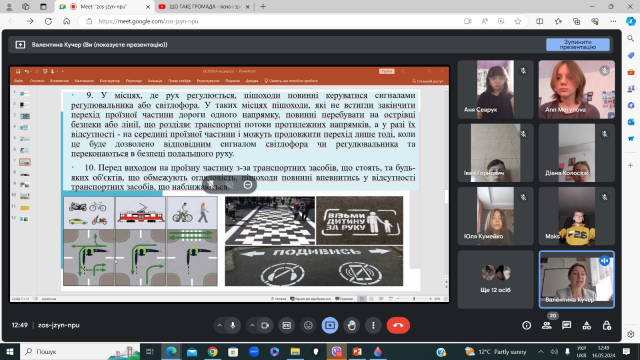This screenshot has height=360, width=640.
Task: Open the emoji reactions button
Action: (x=308, y=325)
